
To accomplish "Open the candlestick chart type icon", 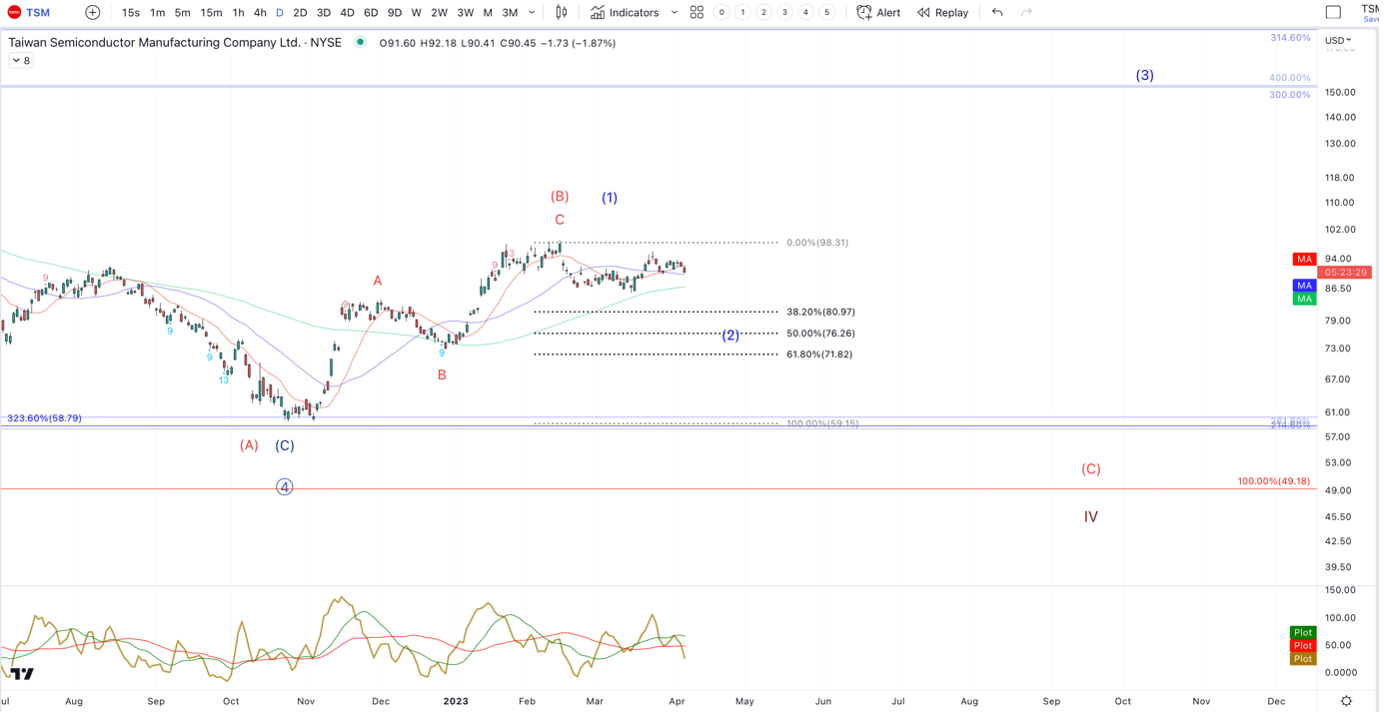I will coord(562,13).
